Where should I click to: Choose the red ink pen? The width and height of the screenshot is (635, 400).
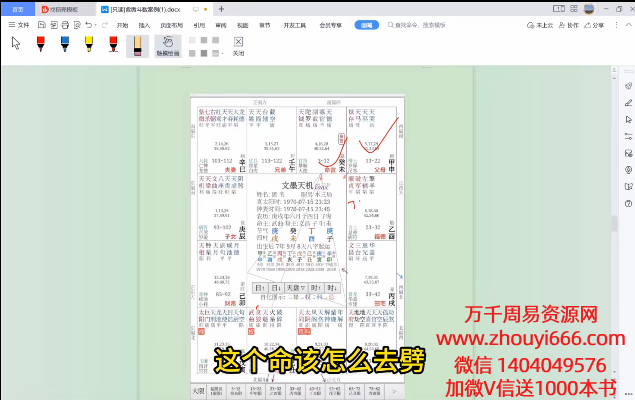40,44
